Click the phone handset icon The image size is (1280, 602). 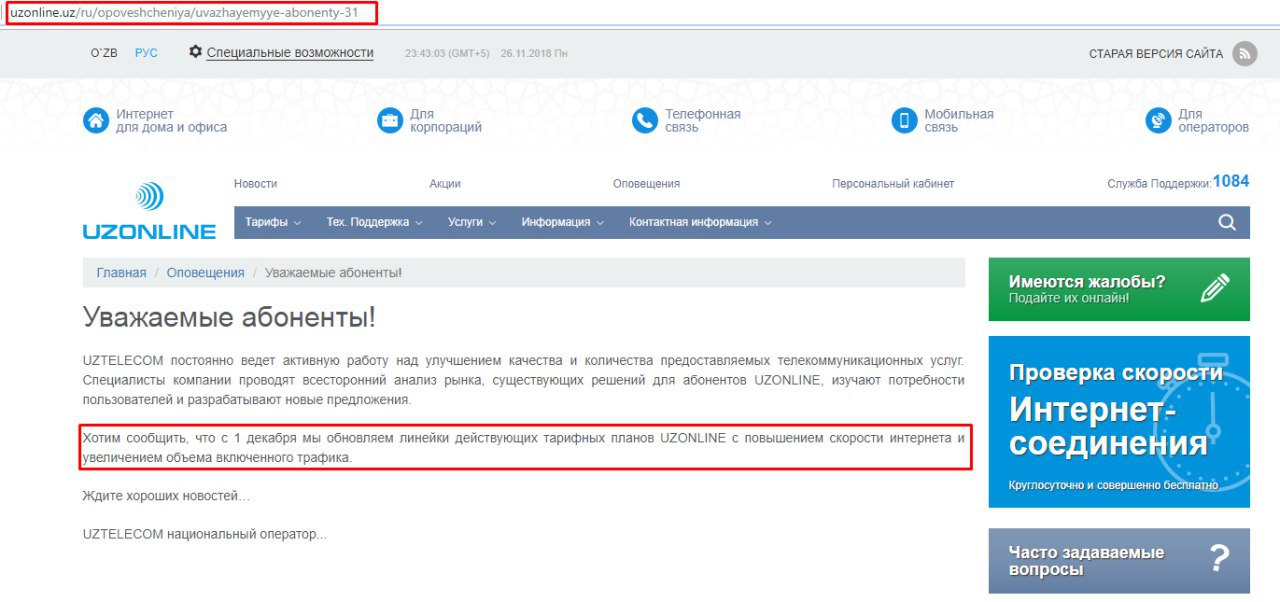point(645,121)
